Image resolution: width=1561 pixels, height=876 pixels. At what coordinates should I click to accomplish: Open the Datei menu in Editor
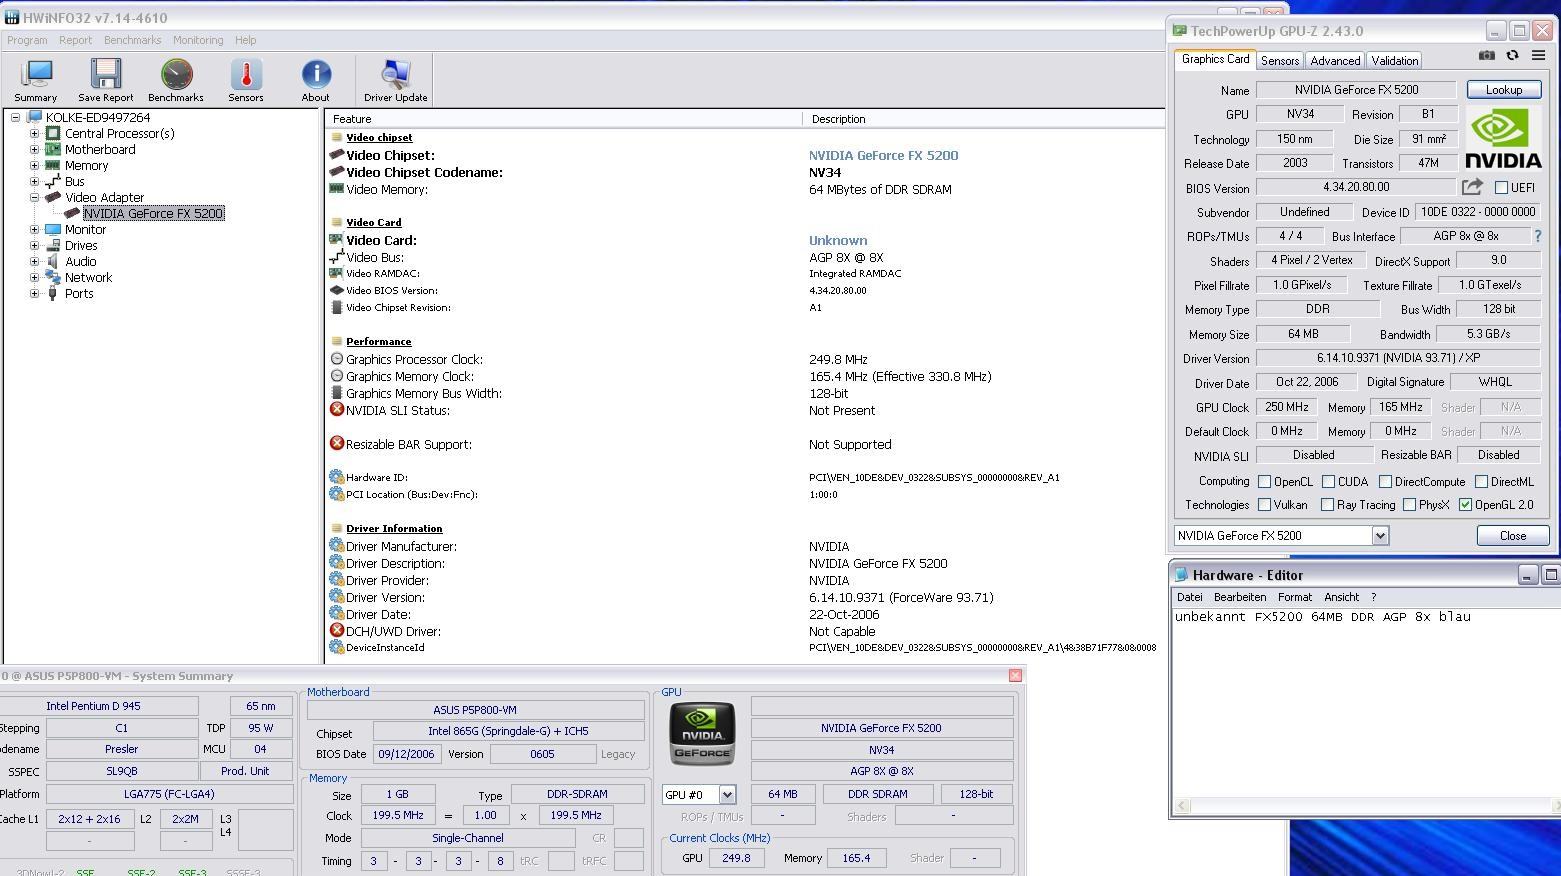click(x=1189, y=597)
